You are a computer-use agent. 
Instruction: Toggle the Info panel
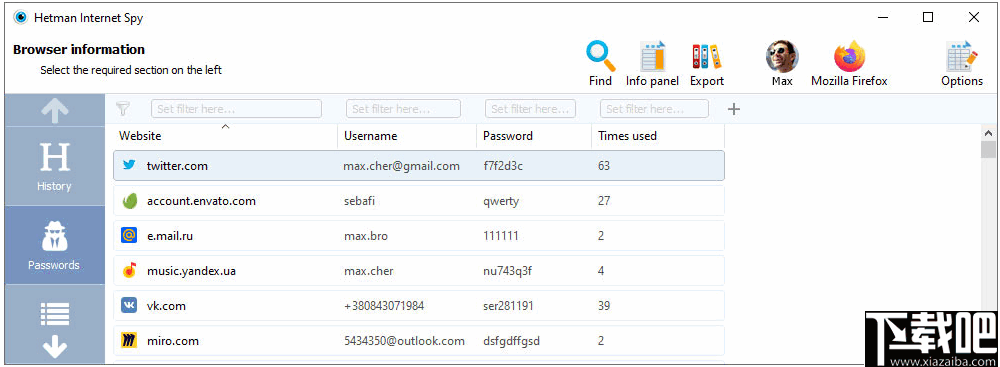point(652,64)
